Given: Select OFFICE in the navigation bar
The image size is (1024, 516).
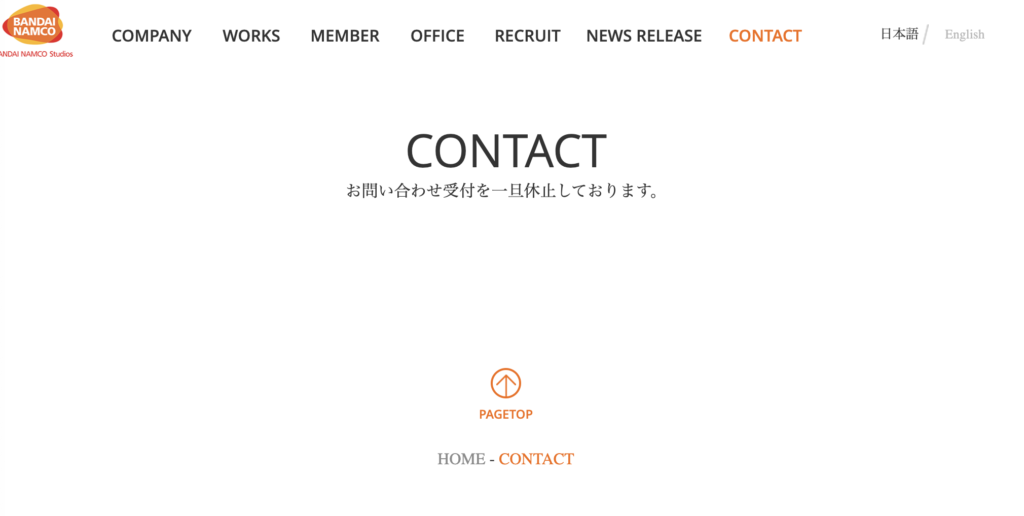Looking at the screenshot, I should click(438, 36).
